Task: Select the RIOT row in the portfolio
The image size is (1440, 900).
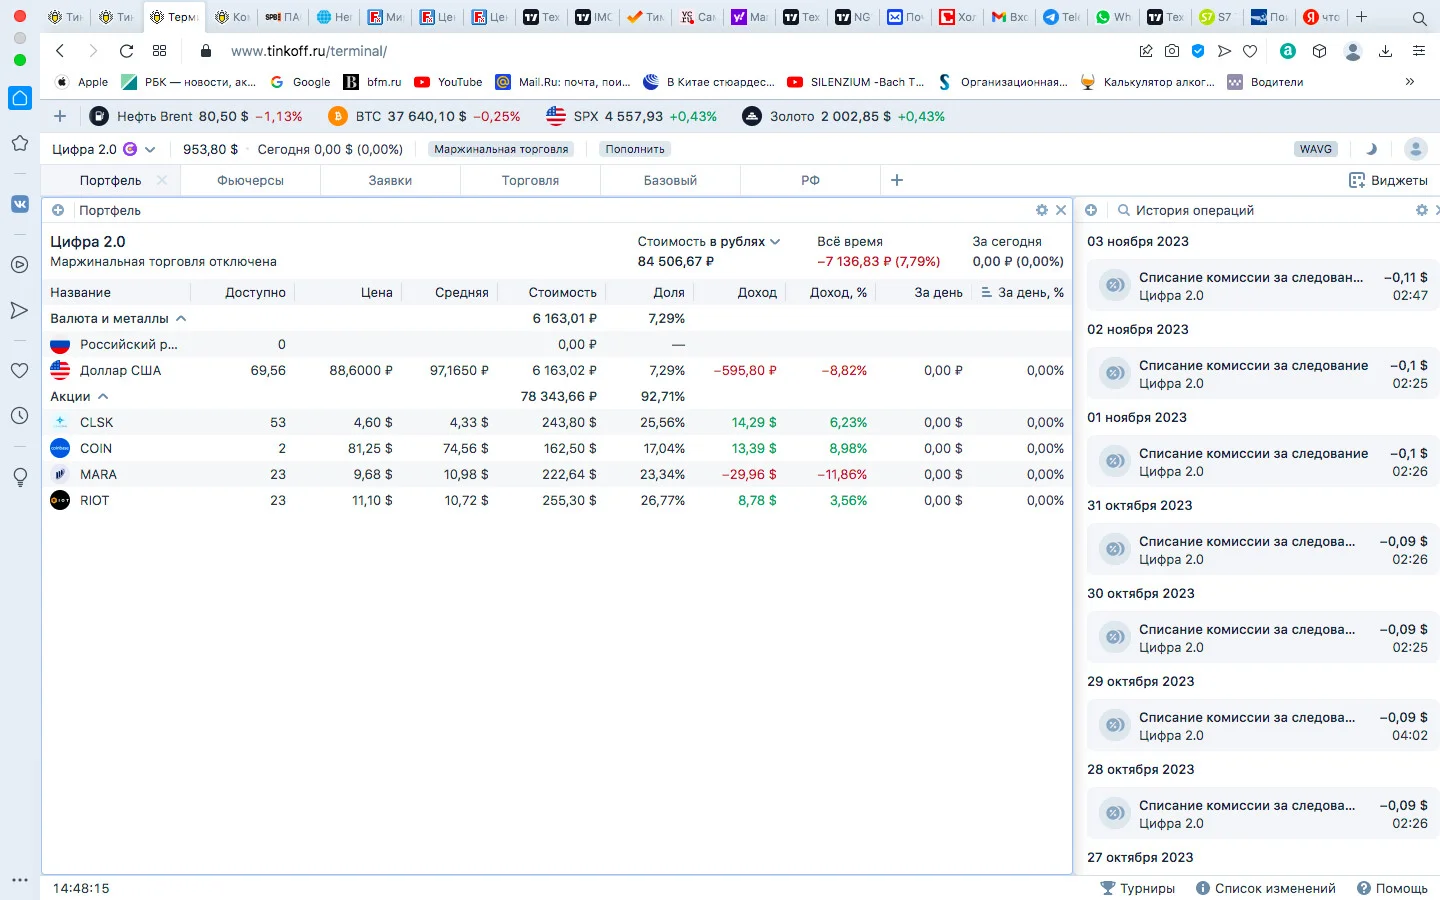Action: pyautogui.click(x=557, y=500)
